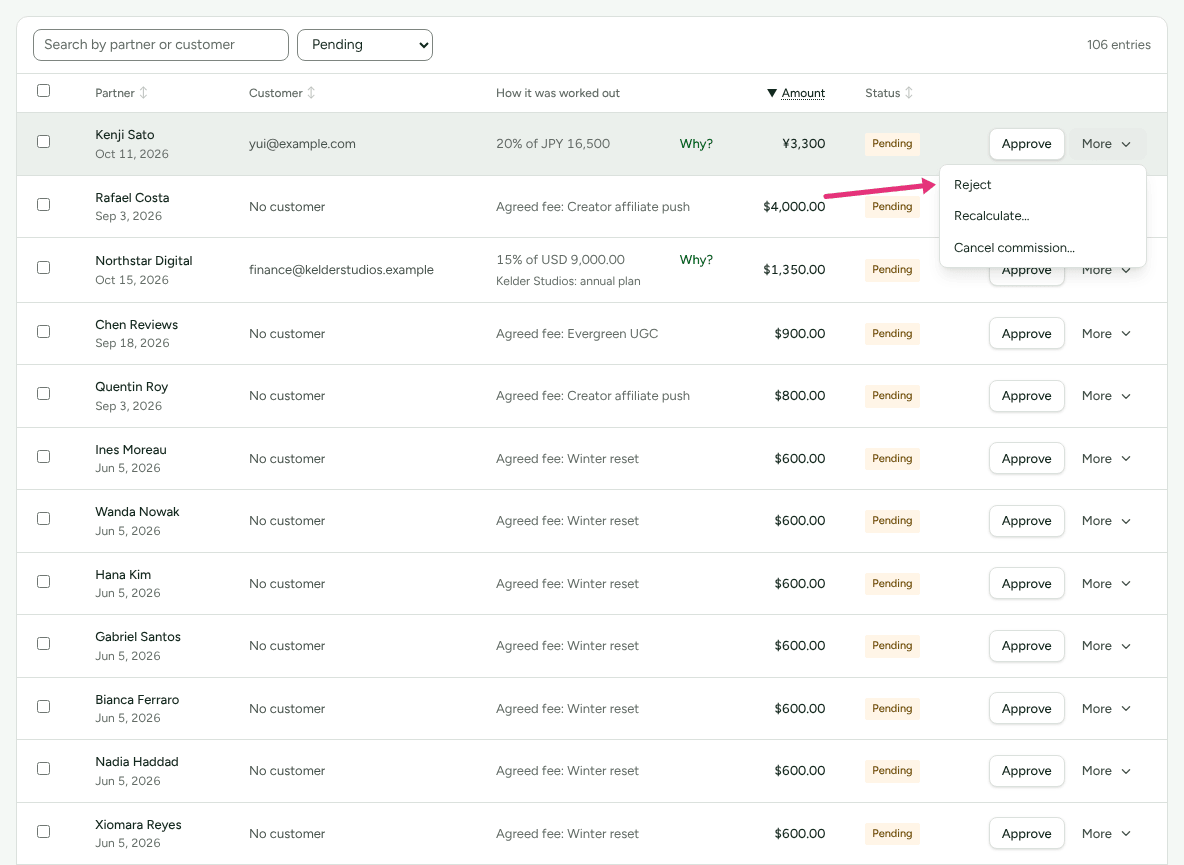
Task: Approve Gabriel Santos's commission
Action: 1026,646
